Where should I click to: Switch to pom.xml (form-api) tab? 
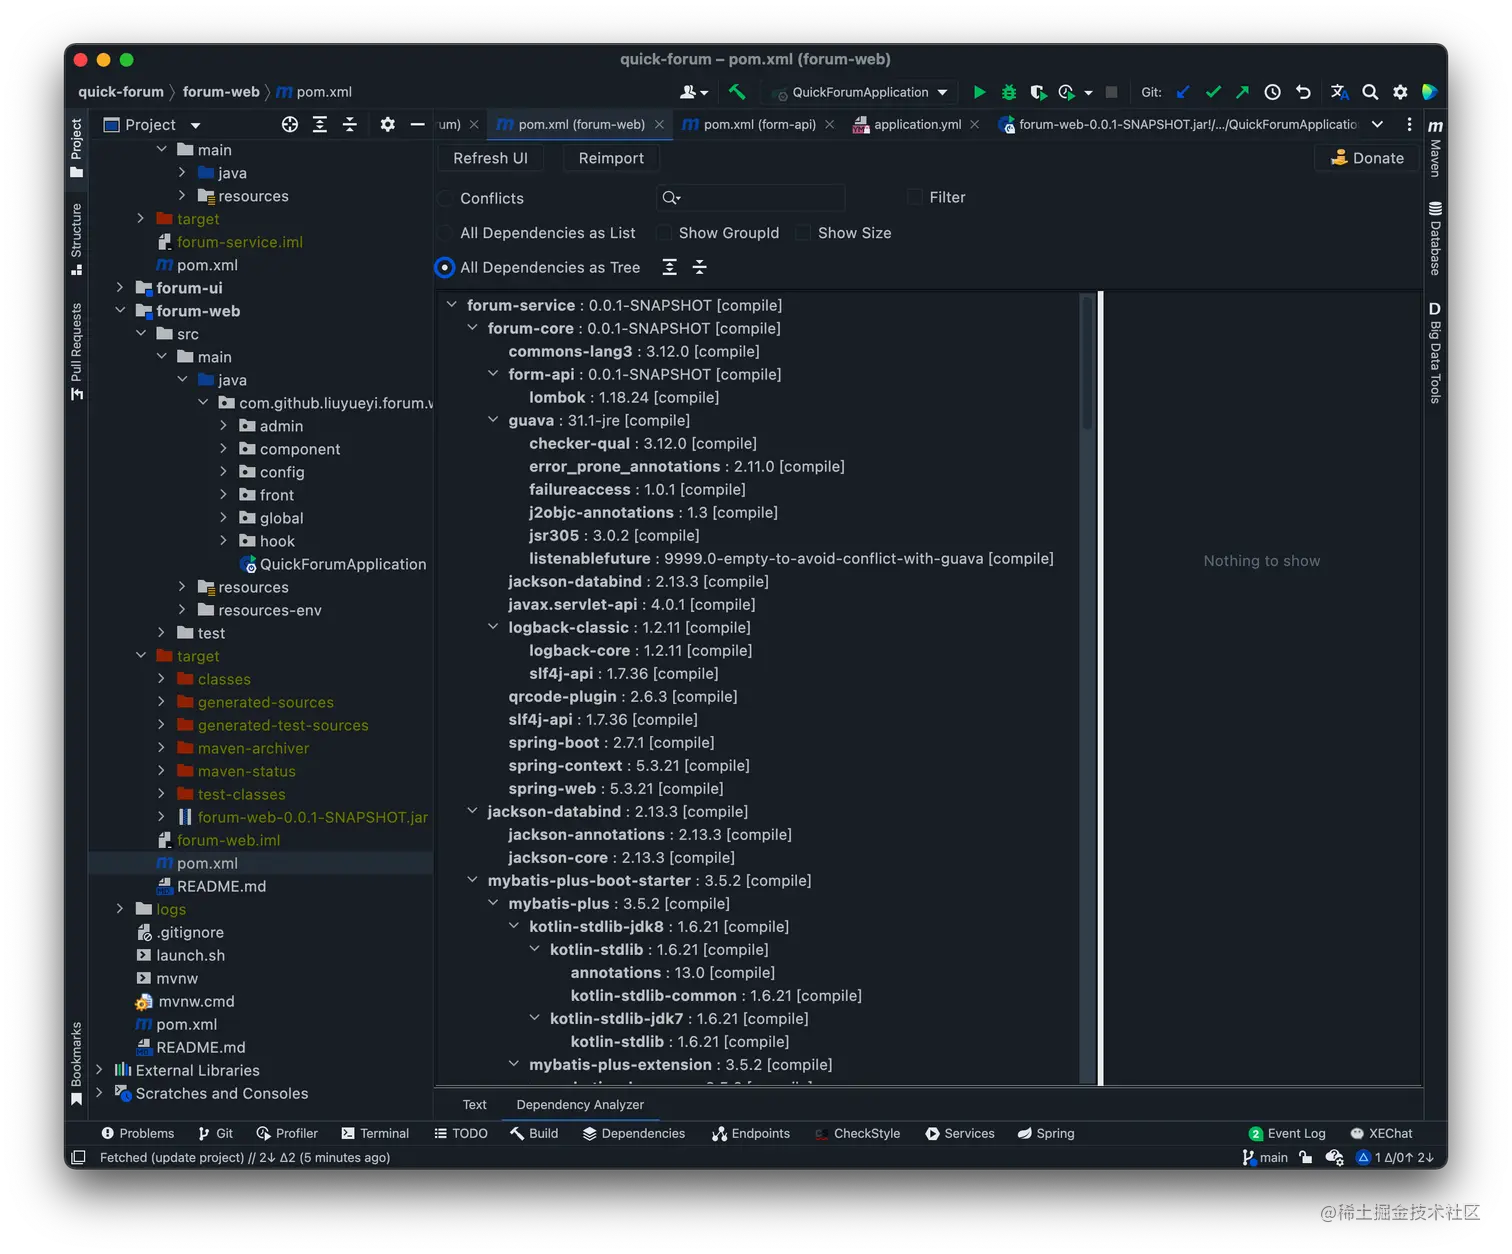tap(758, 124)
